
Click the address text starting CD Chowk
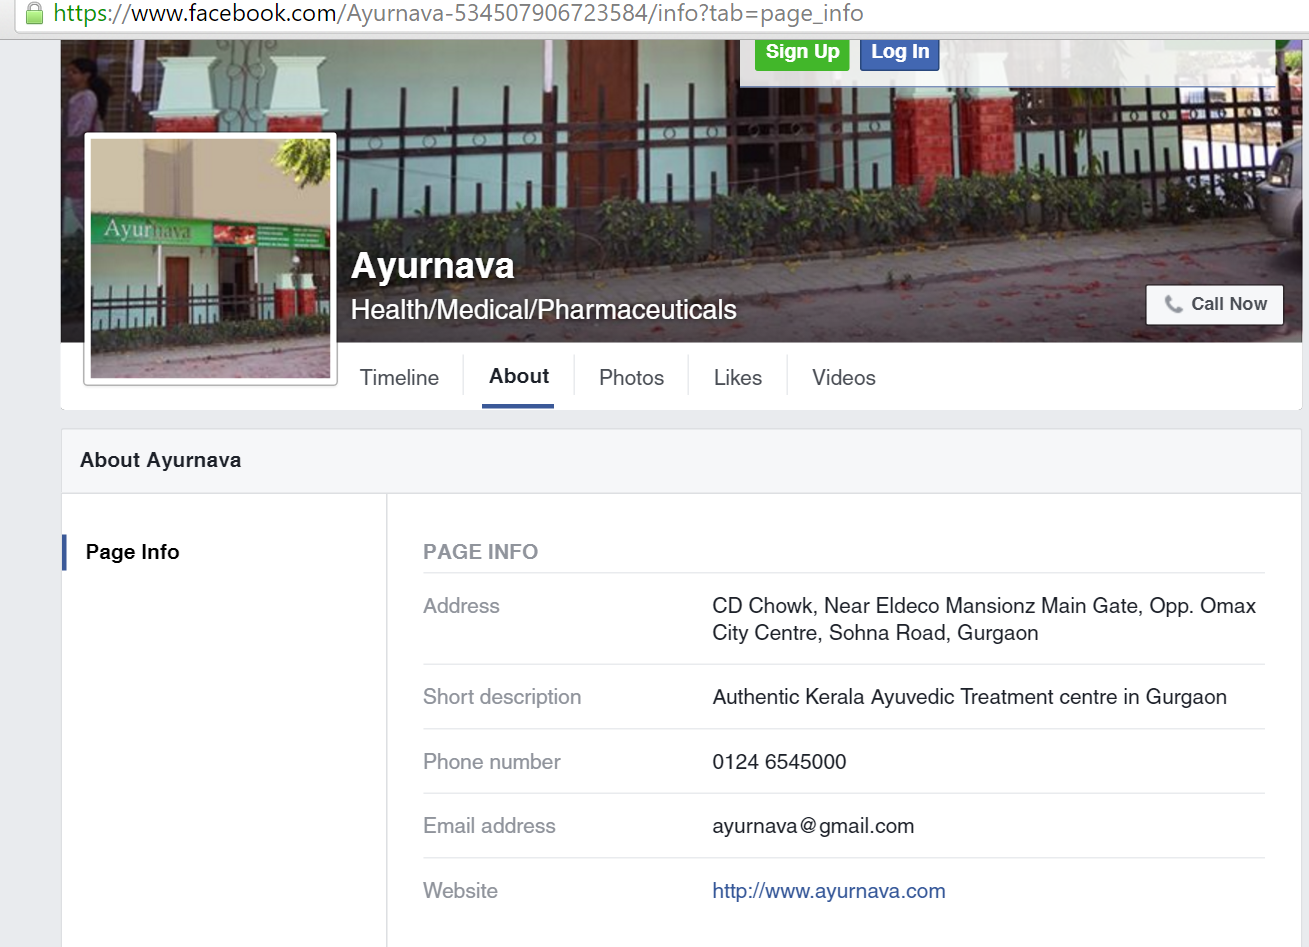pos(984,619)
